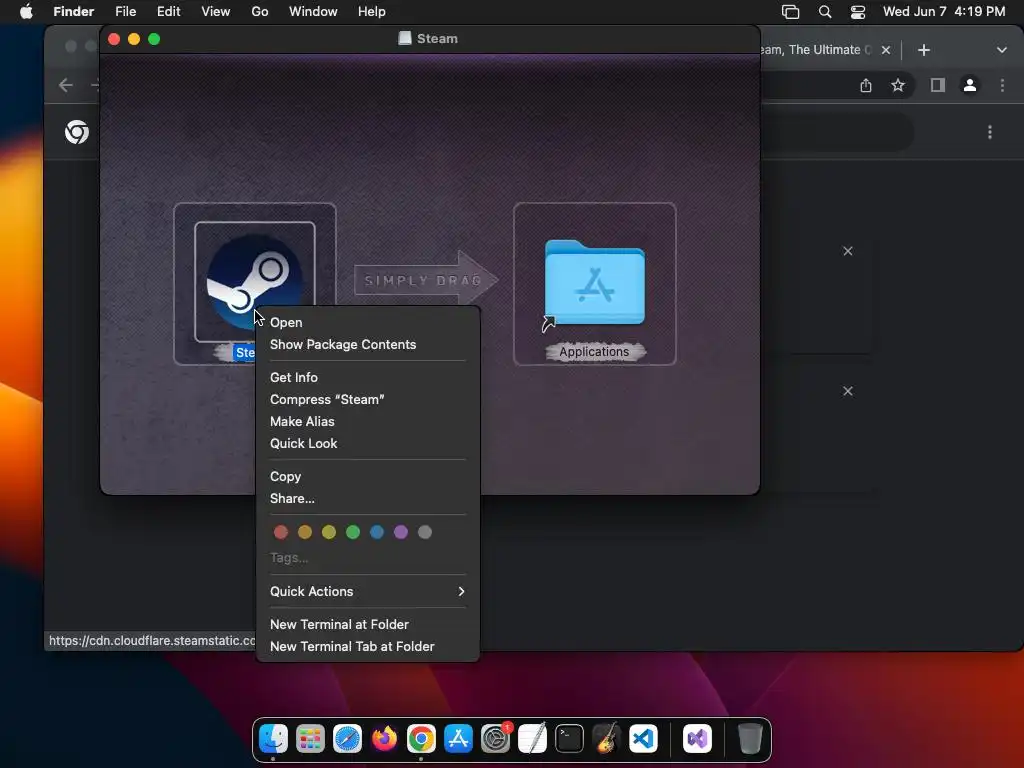Open Stage Manager menu bar icon

[x=790, y=11]
